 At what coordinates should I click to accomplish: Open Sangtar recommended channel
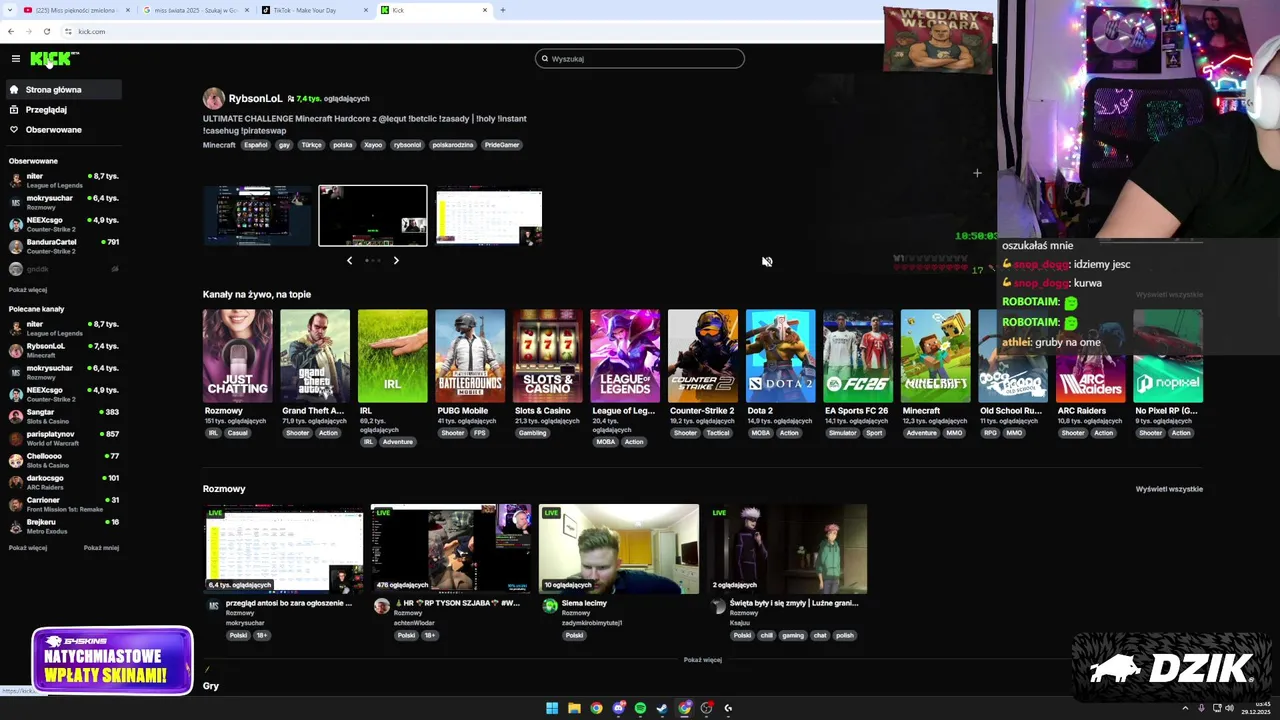coord(63,416)
